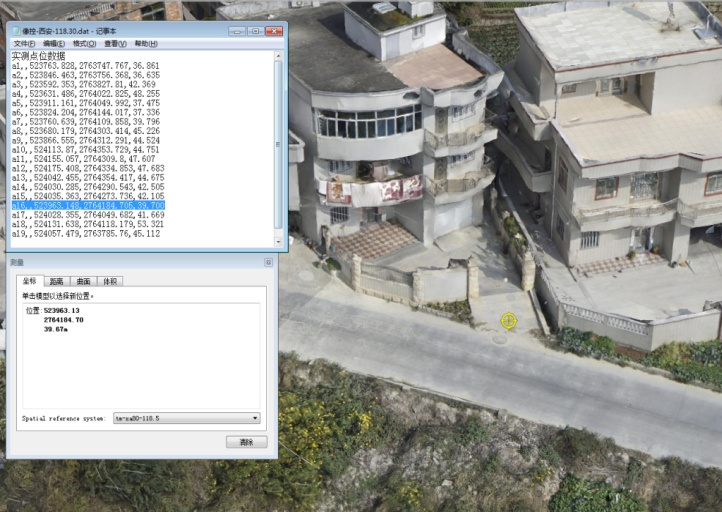Click the float icon on the 测量 panel header
Screen dimensions: 722x512
pos(268,262)
